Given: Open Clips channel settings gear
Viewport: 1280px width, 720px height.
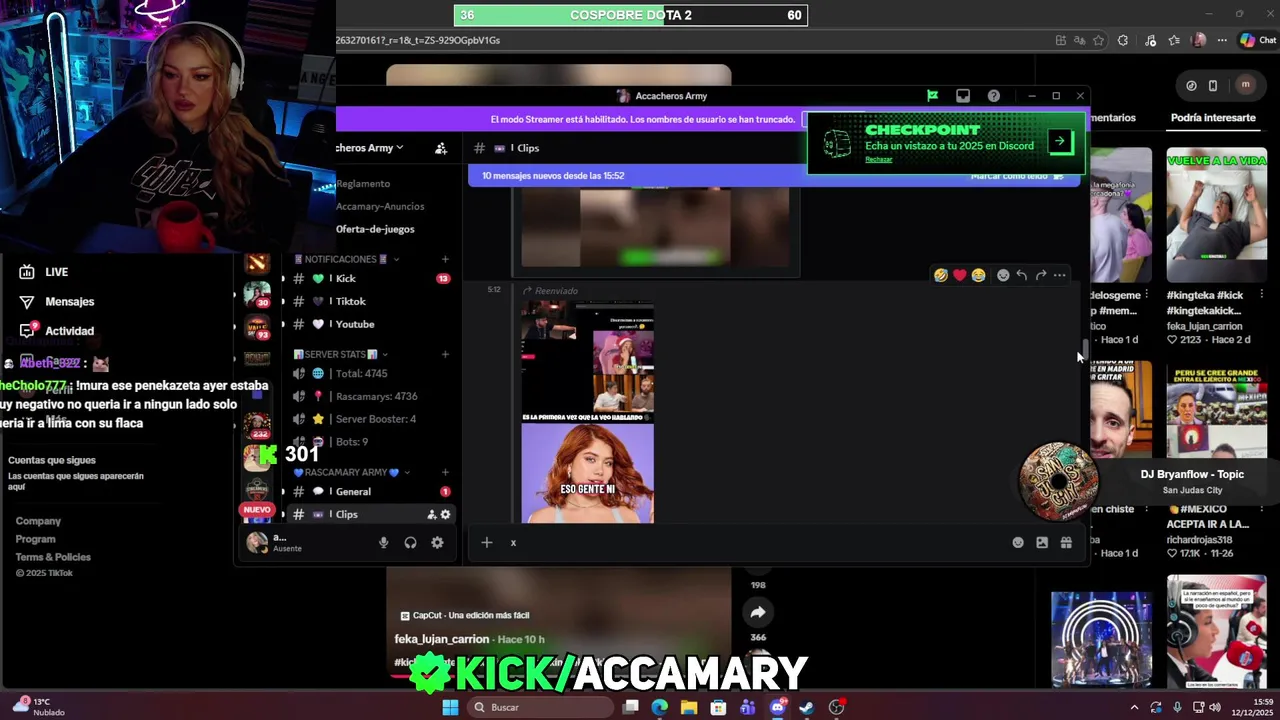Looking at the screenshot, I should (445, 514).
